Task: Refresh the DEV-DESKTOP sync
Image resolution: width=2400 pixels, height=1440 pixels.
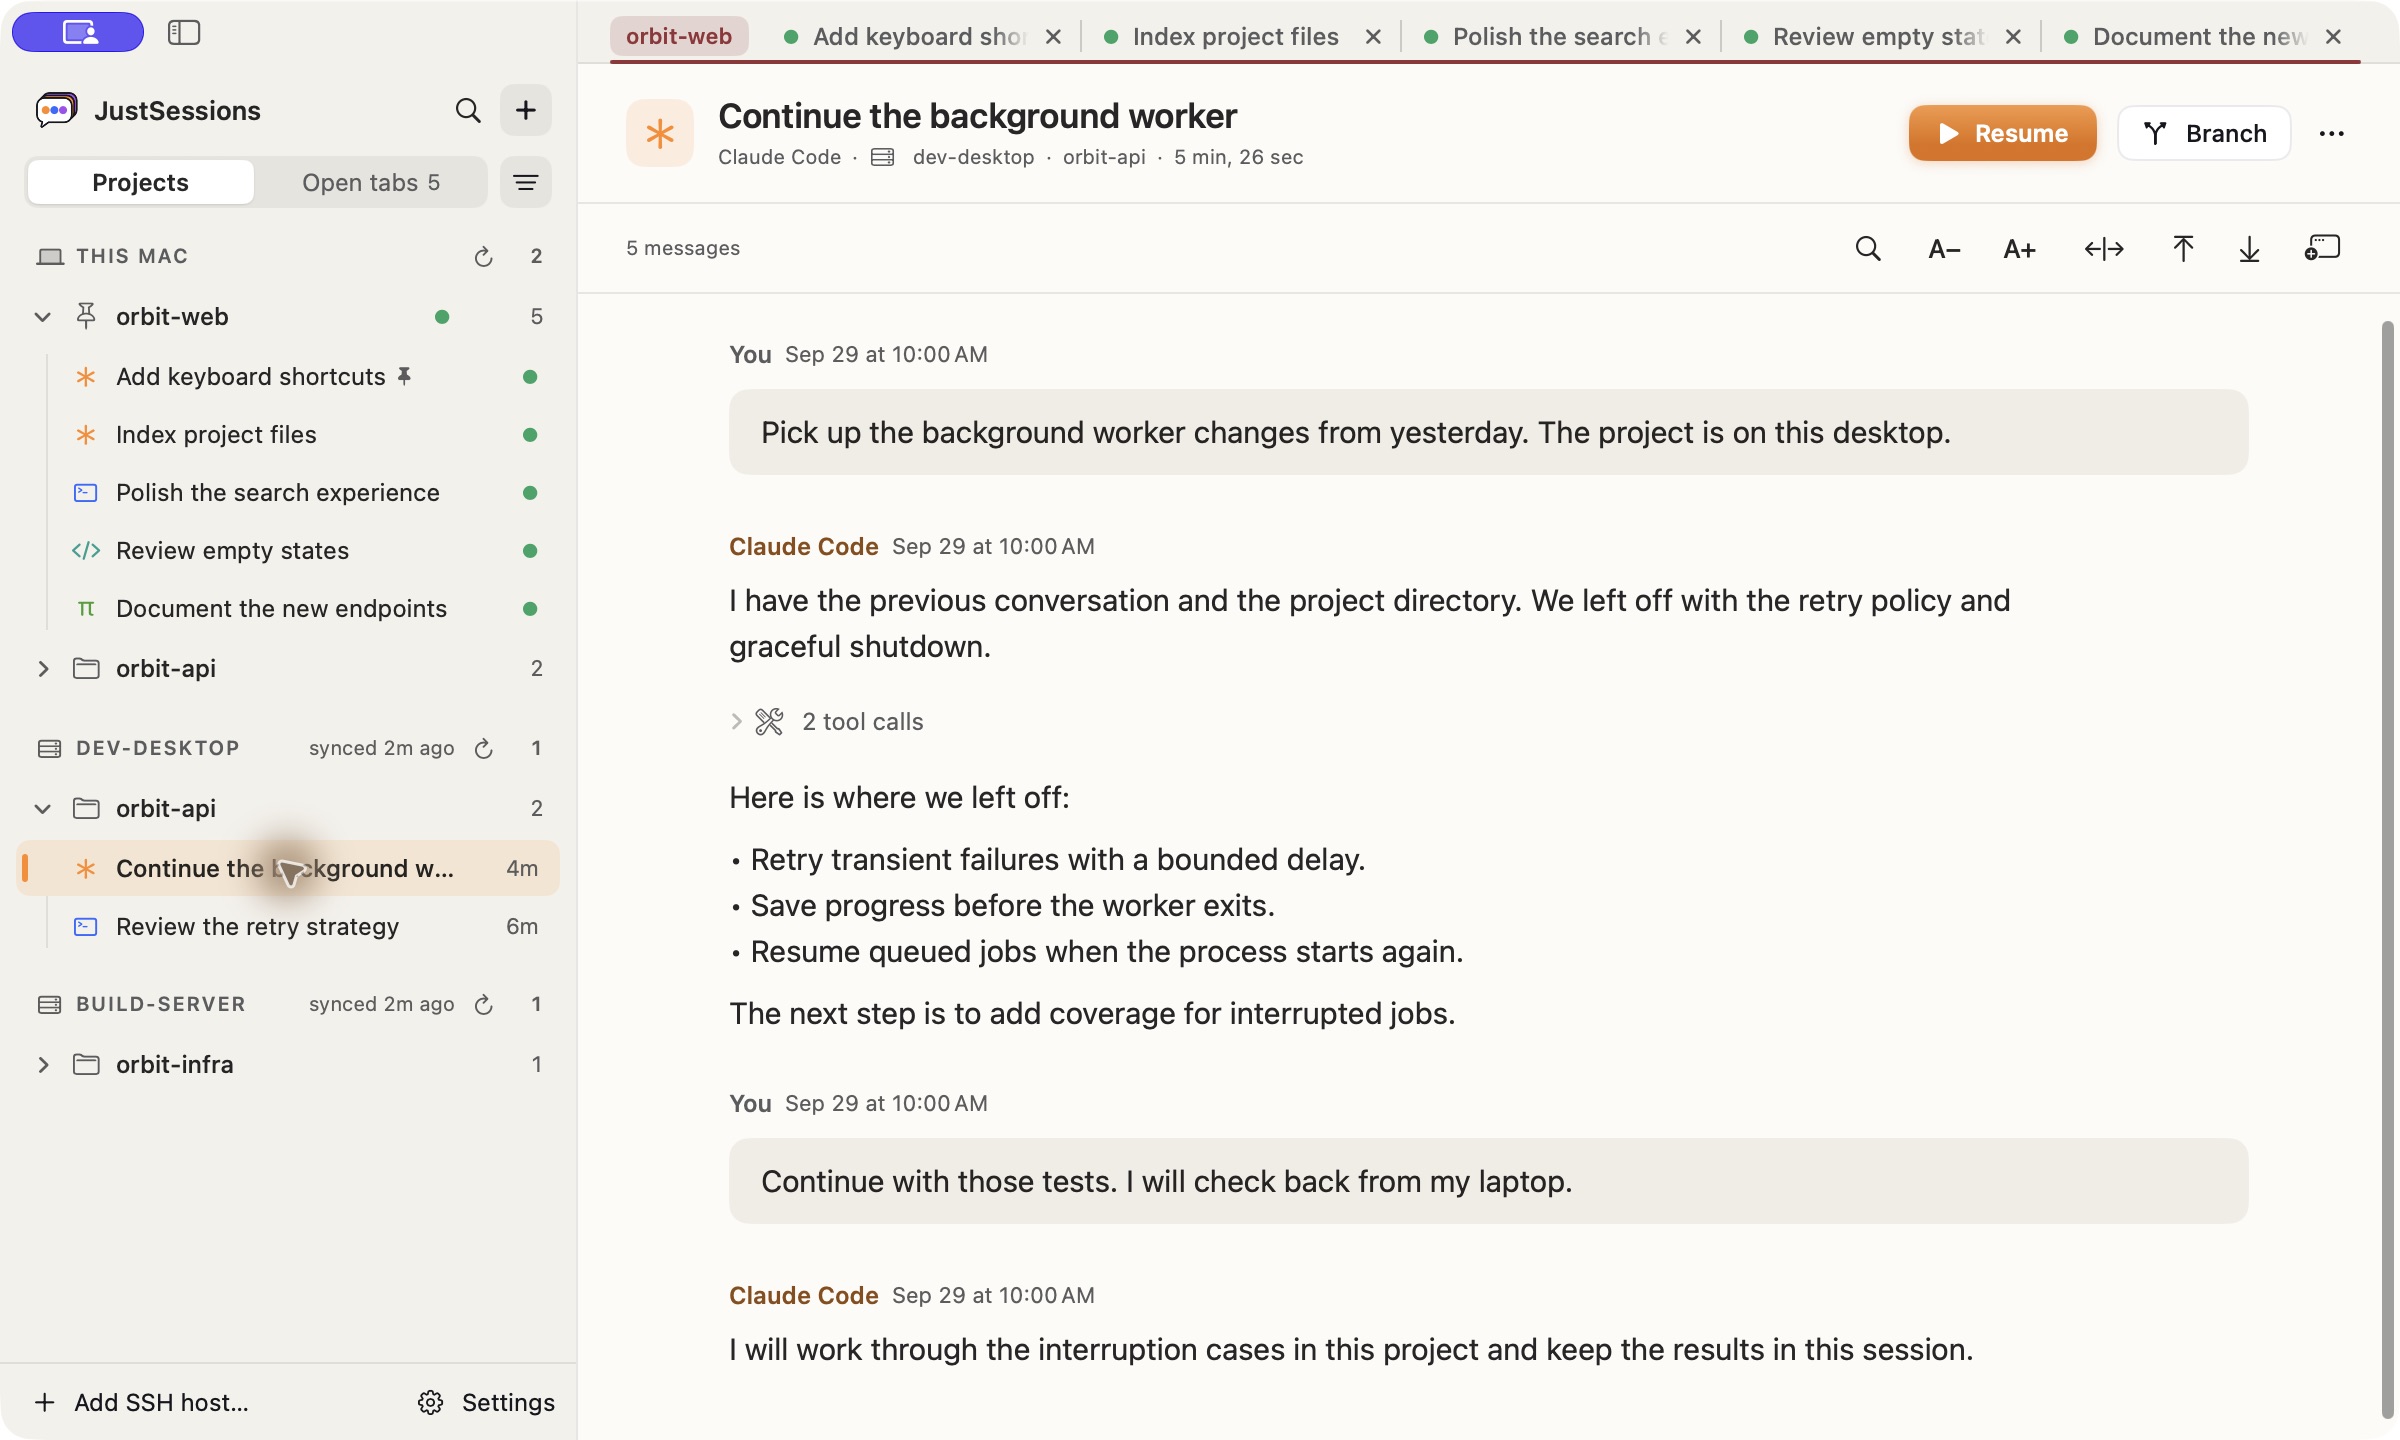Action: pos(484,749)
